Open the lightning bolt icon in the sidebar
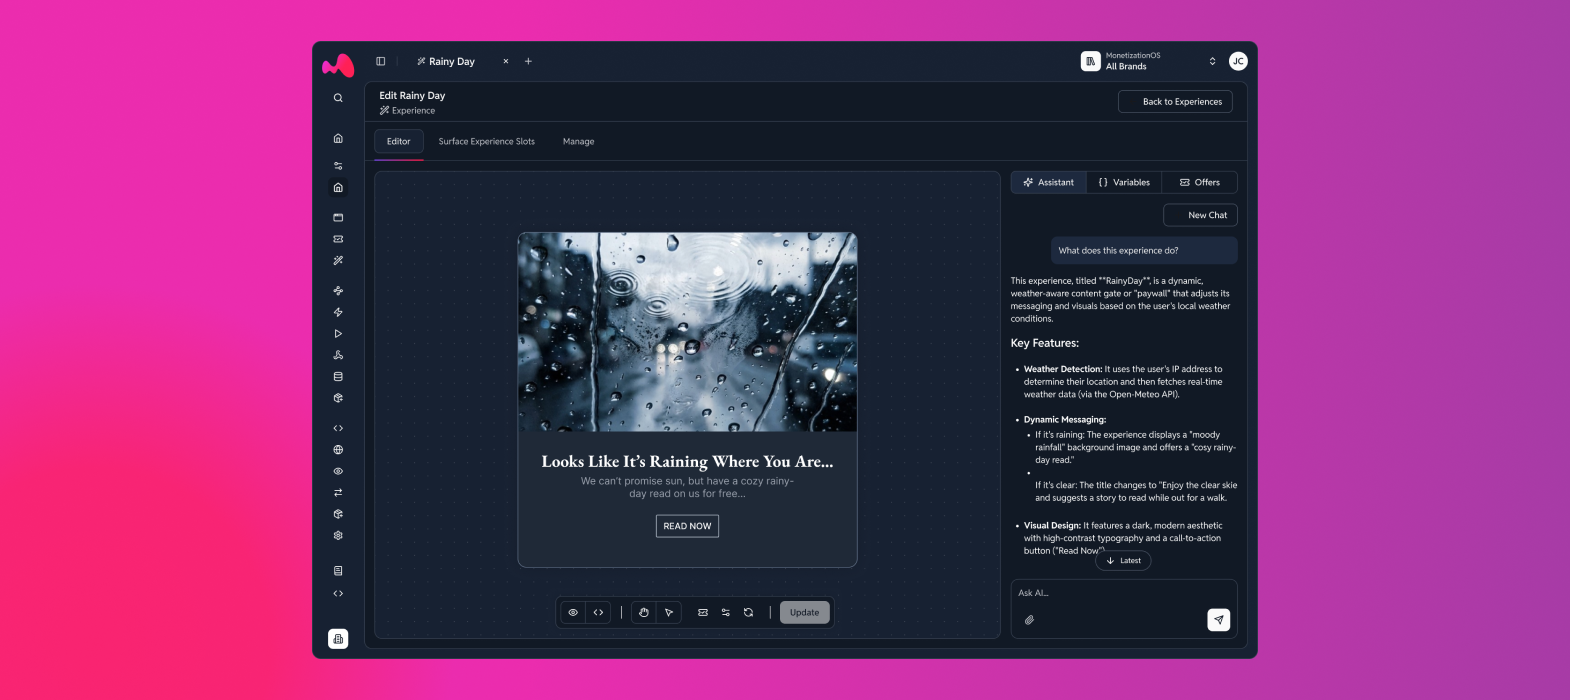 338,312
